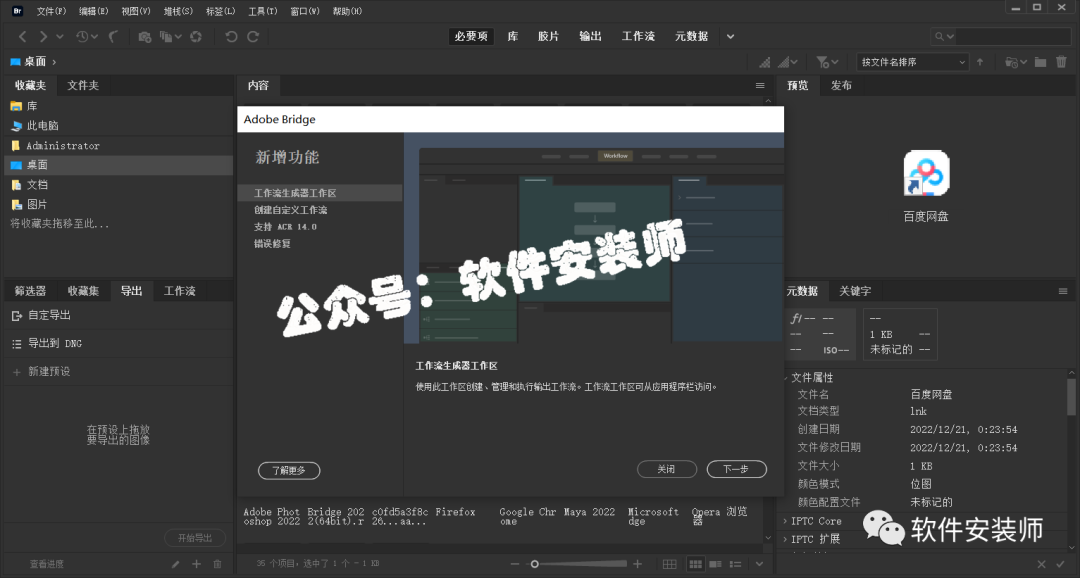Switch to the 文件夹 panel tab
The width and height of the screenshot is (1080, 578).
click(x=83, y=85)
